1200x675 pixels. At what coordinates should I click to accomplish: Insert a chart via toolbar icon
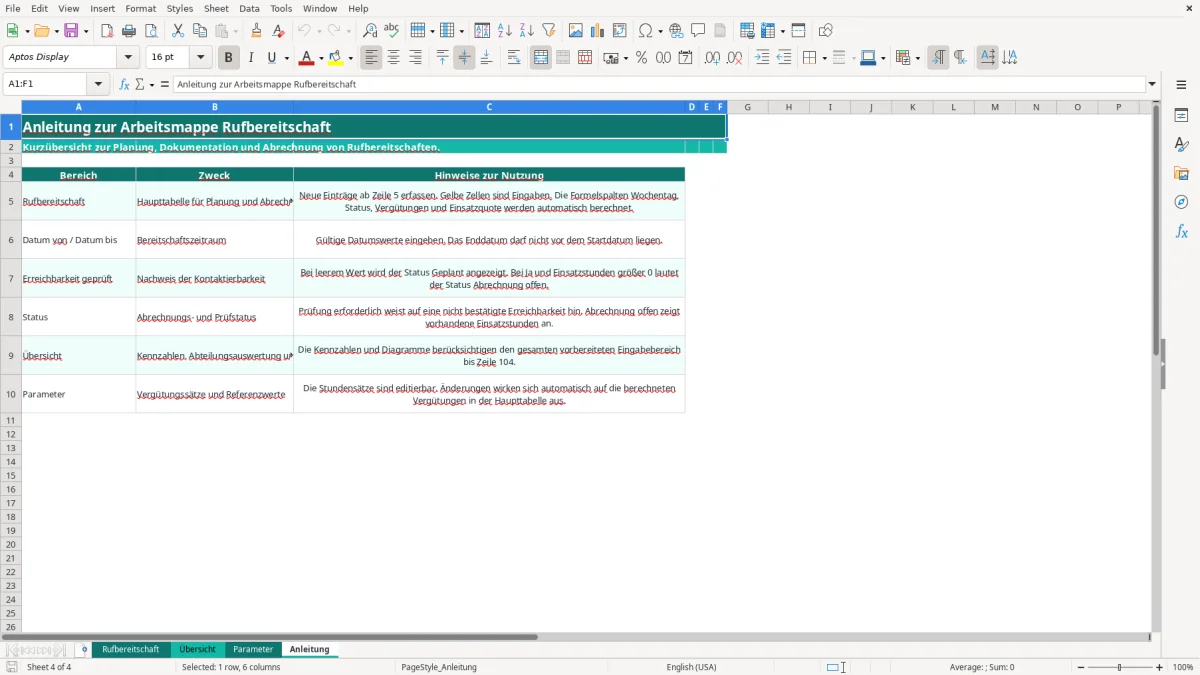598,31
